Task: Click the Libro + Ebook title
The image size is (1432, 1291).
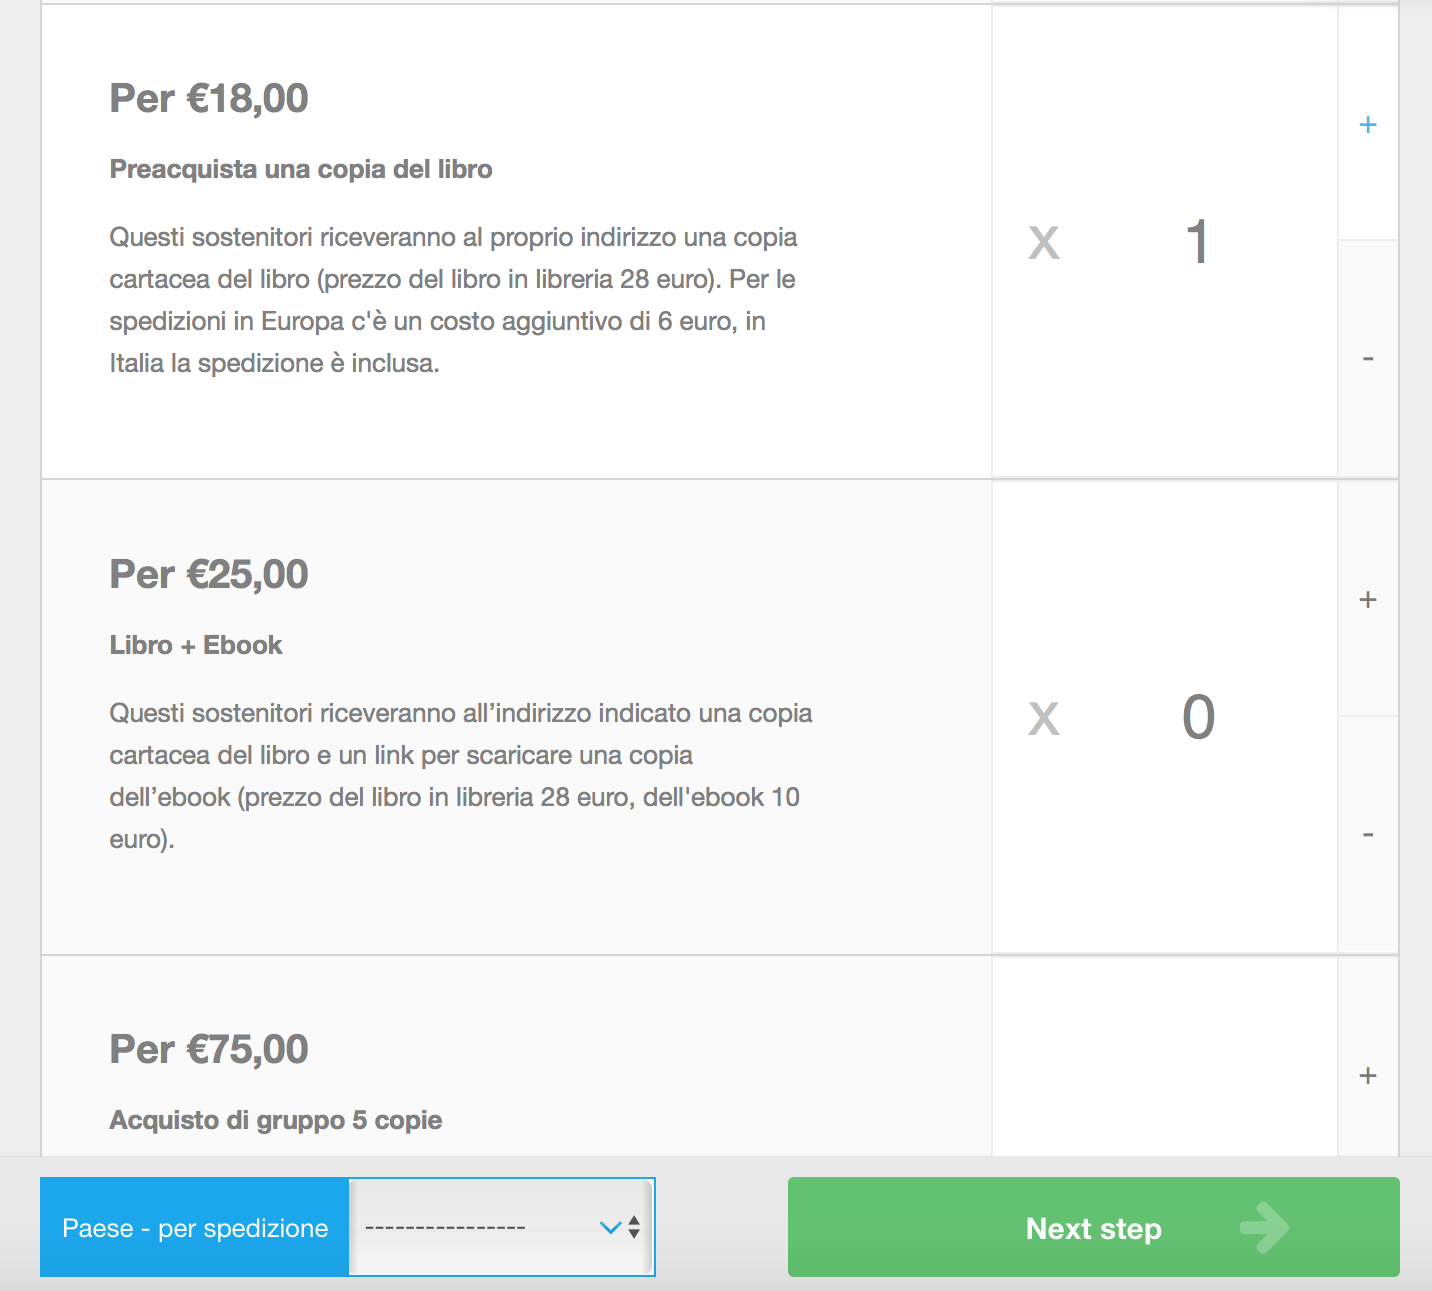Action: pyautogui.click(x=196, y=645)
